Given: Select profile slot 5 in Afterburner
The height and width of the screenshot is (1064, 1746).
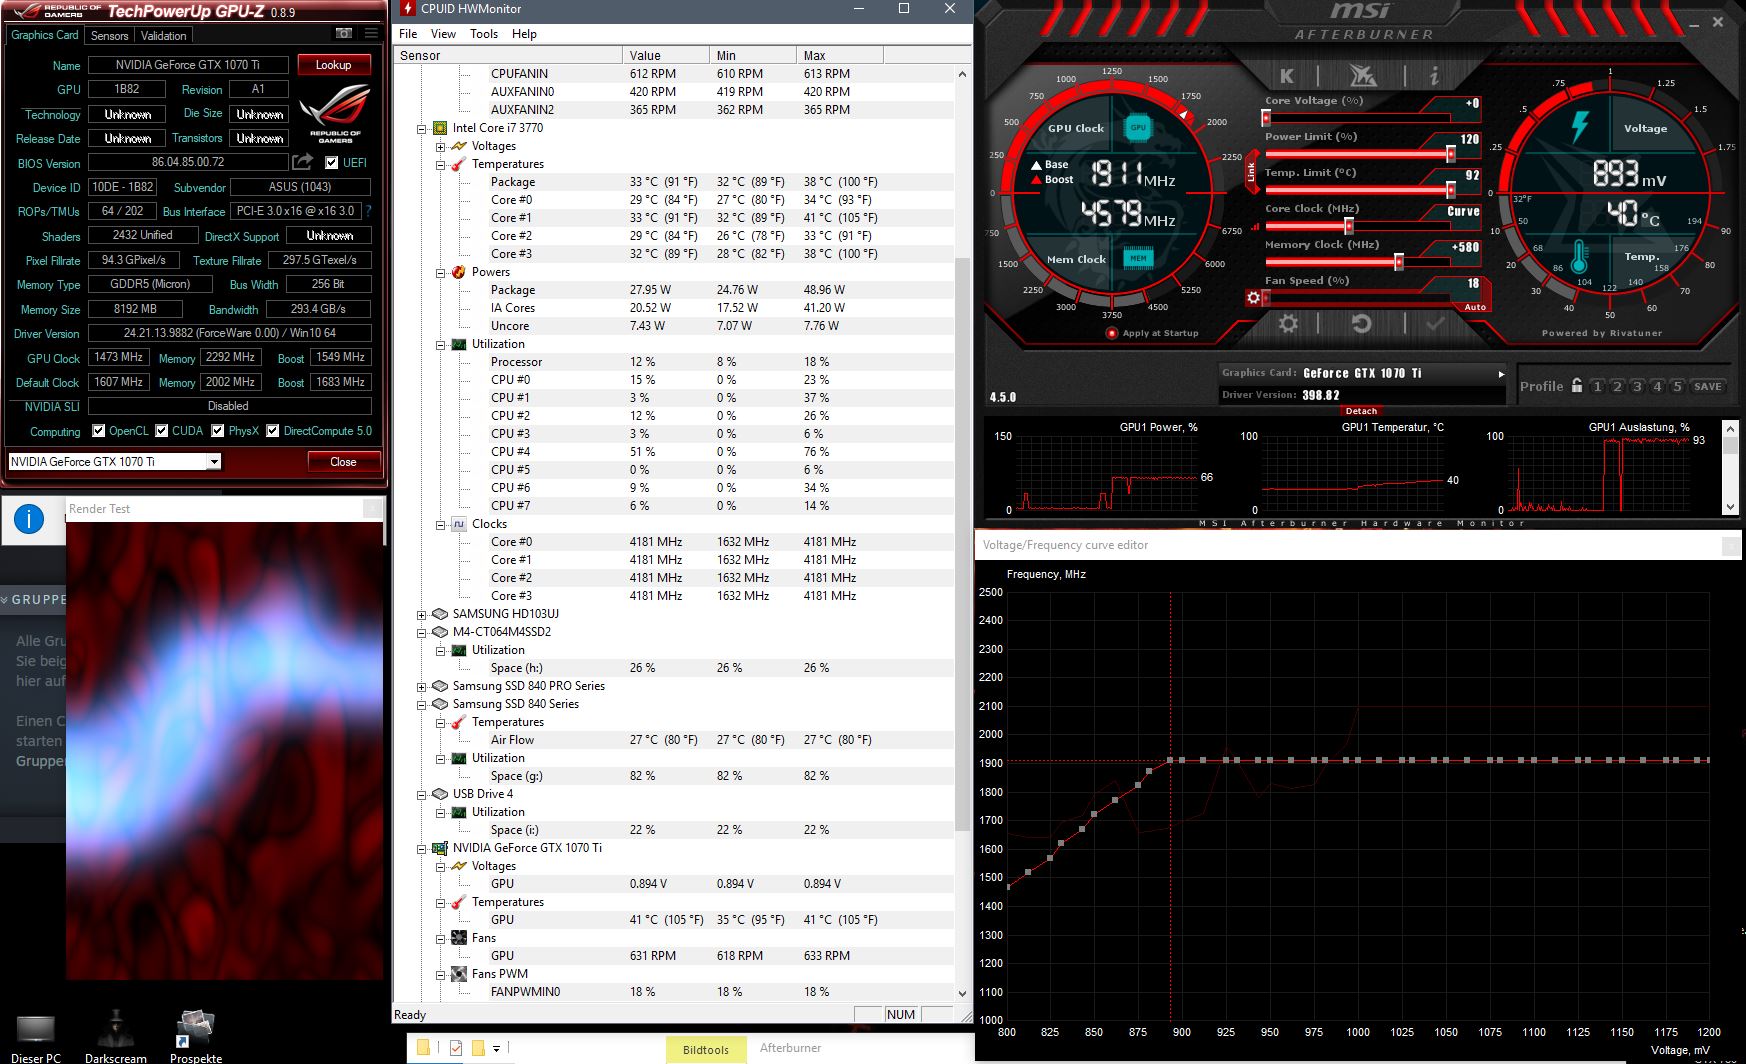Looking at the screenshot, I should click(1677, 386).
